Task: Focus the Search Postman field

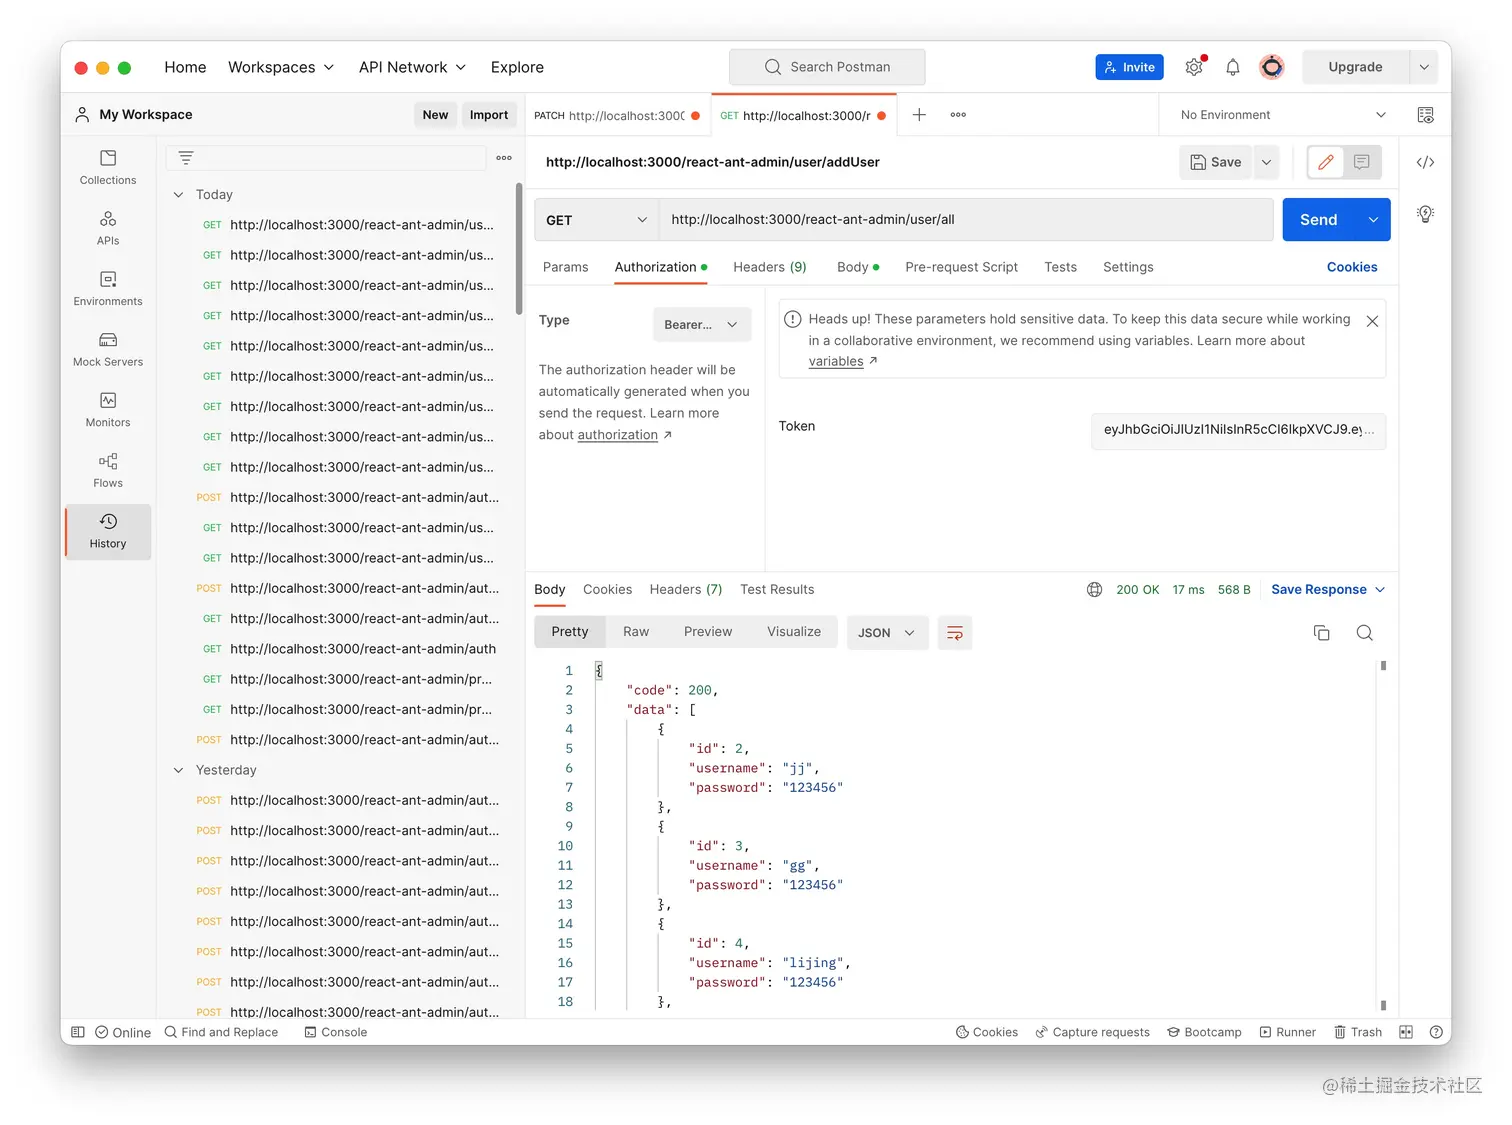Action: coord(827,67)
